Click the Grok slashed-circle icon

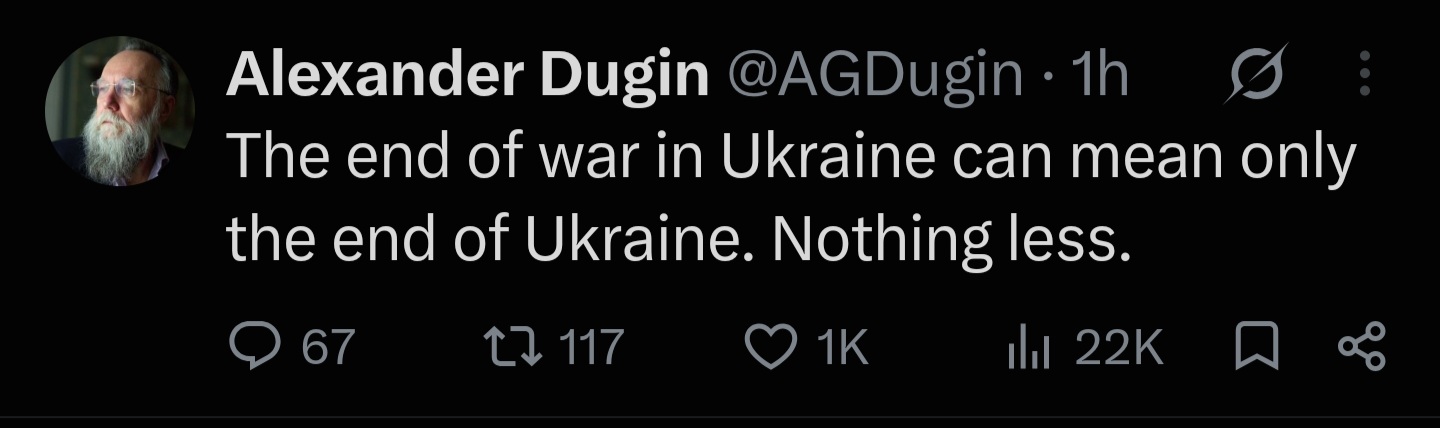point(1257,75)
